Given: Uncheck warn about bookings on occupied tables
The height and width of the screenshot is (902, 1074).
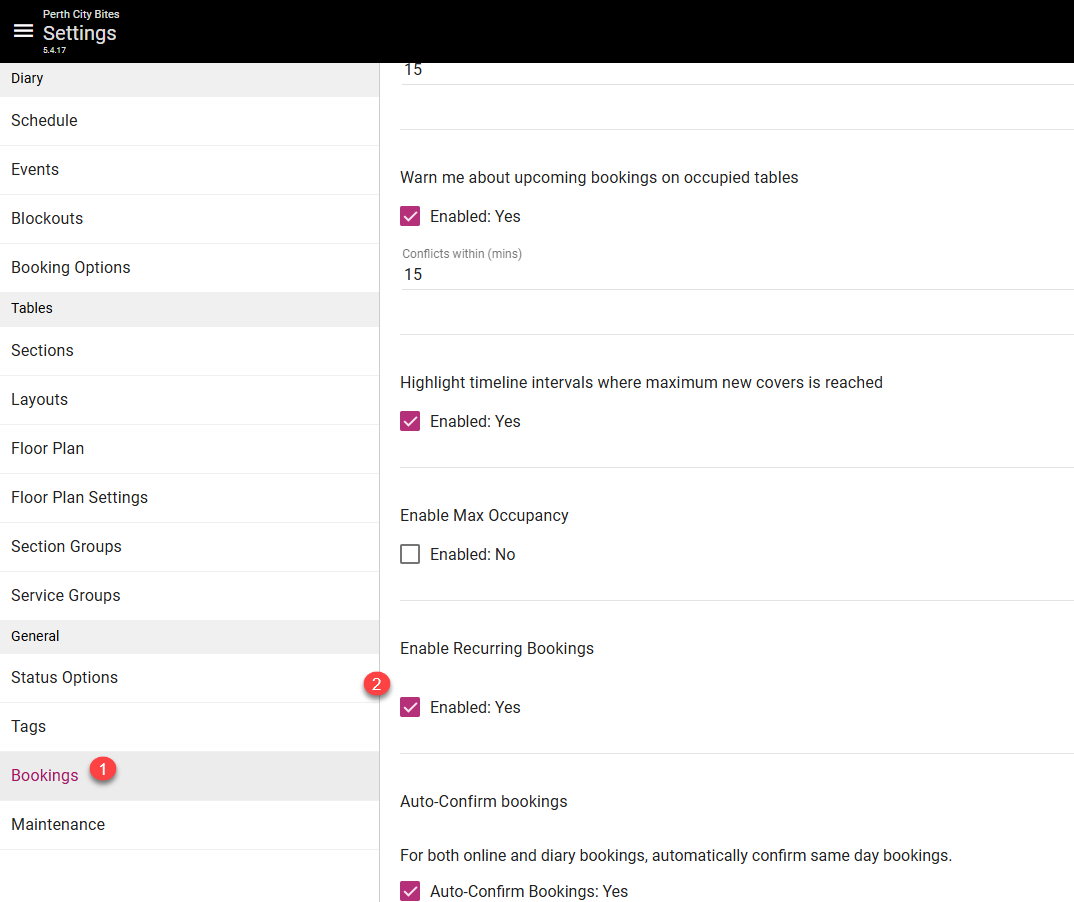Looking at the screenshot, I should (x=410, y=215).
